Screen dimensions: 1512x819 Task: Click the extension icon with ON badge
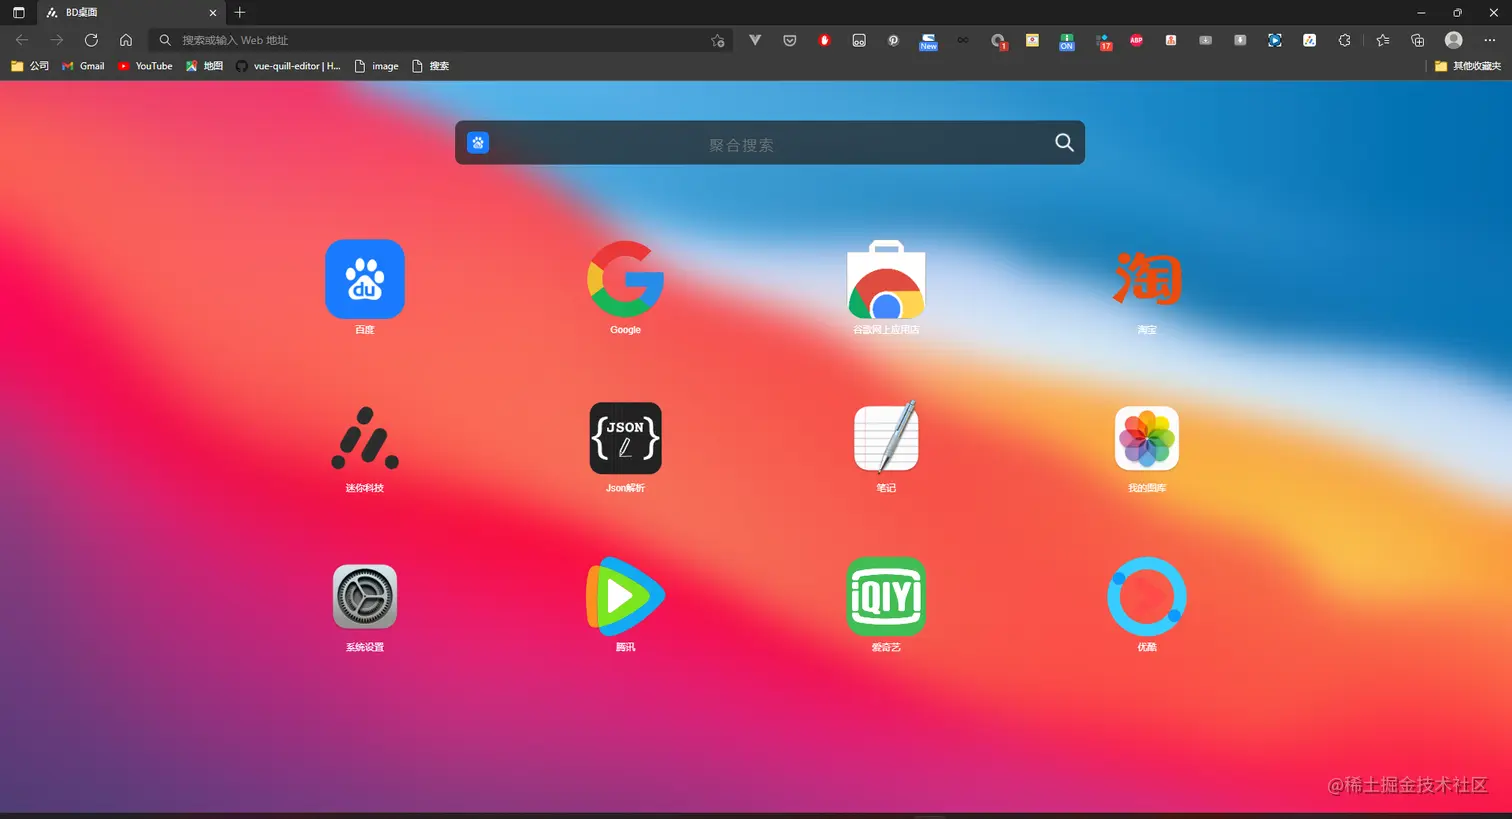click(1067, 41)
